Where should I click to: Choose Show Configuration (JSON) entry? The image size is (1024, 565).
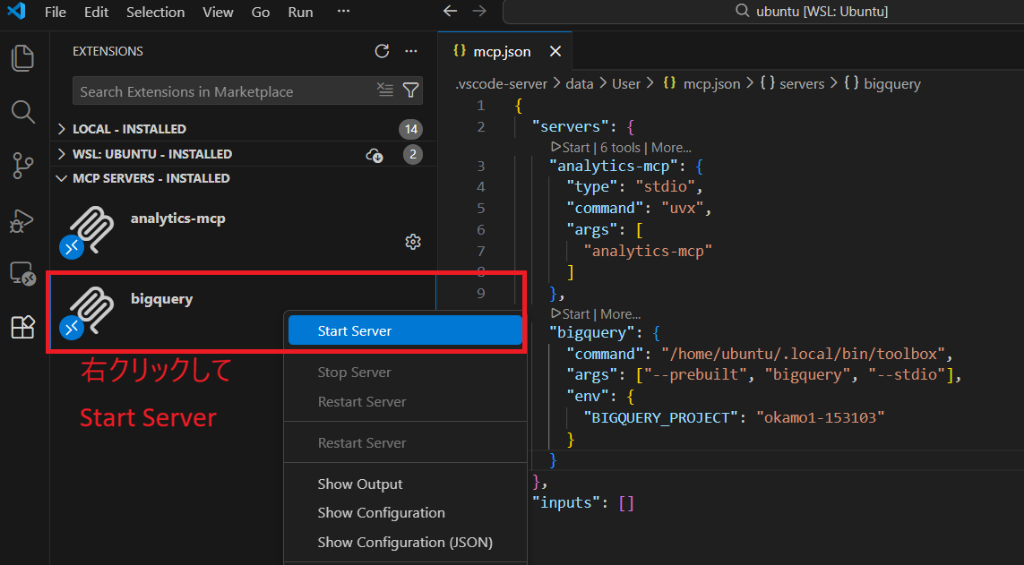tap(405, 542)
